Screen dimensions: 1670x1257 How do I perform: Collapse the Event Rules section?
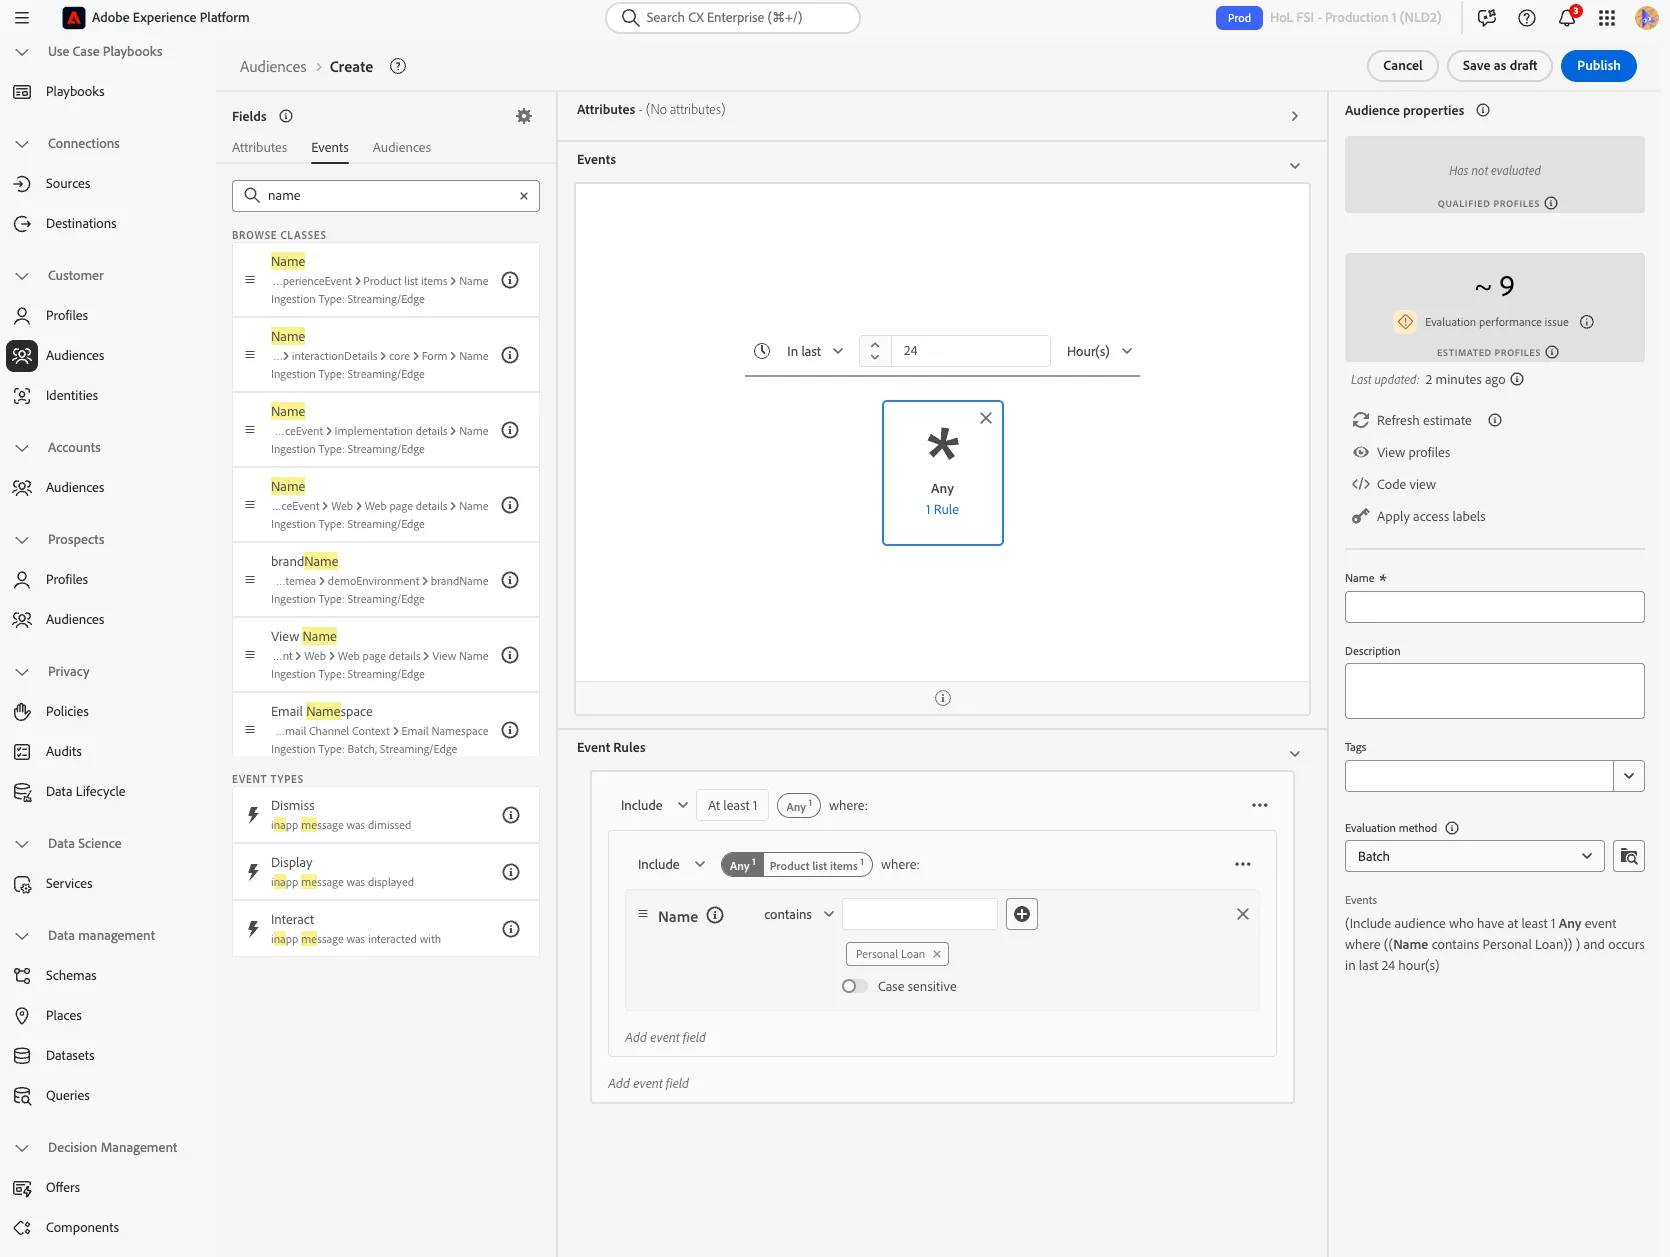(1295, 754)
